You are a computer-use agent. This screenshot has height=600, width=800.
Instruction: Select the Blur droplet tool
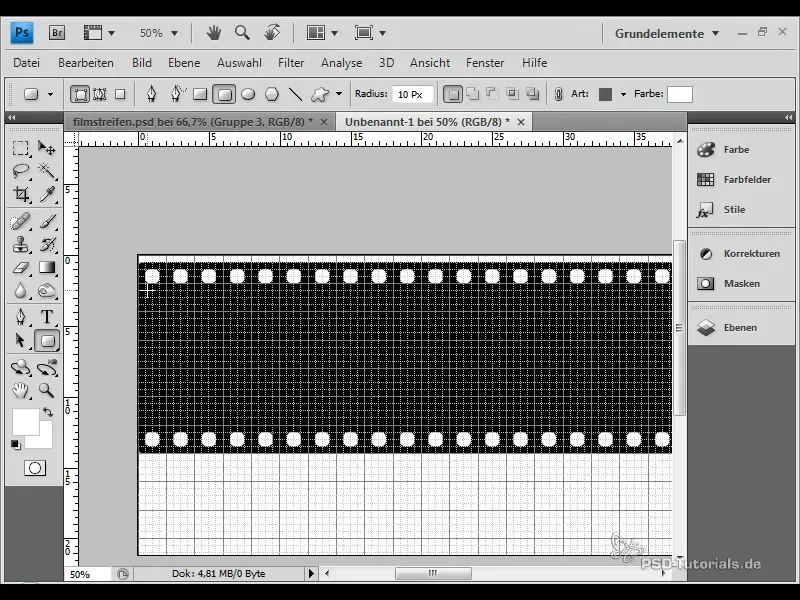point(20,291)
